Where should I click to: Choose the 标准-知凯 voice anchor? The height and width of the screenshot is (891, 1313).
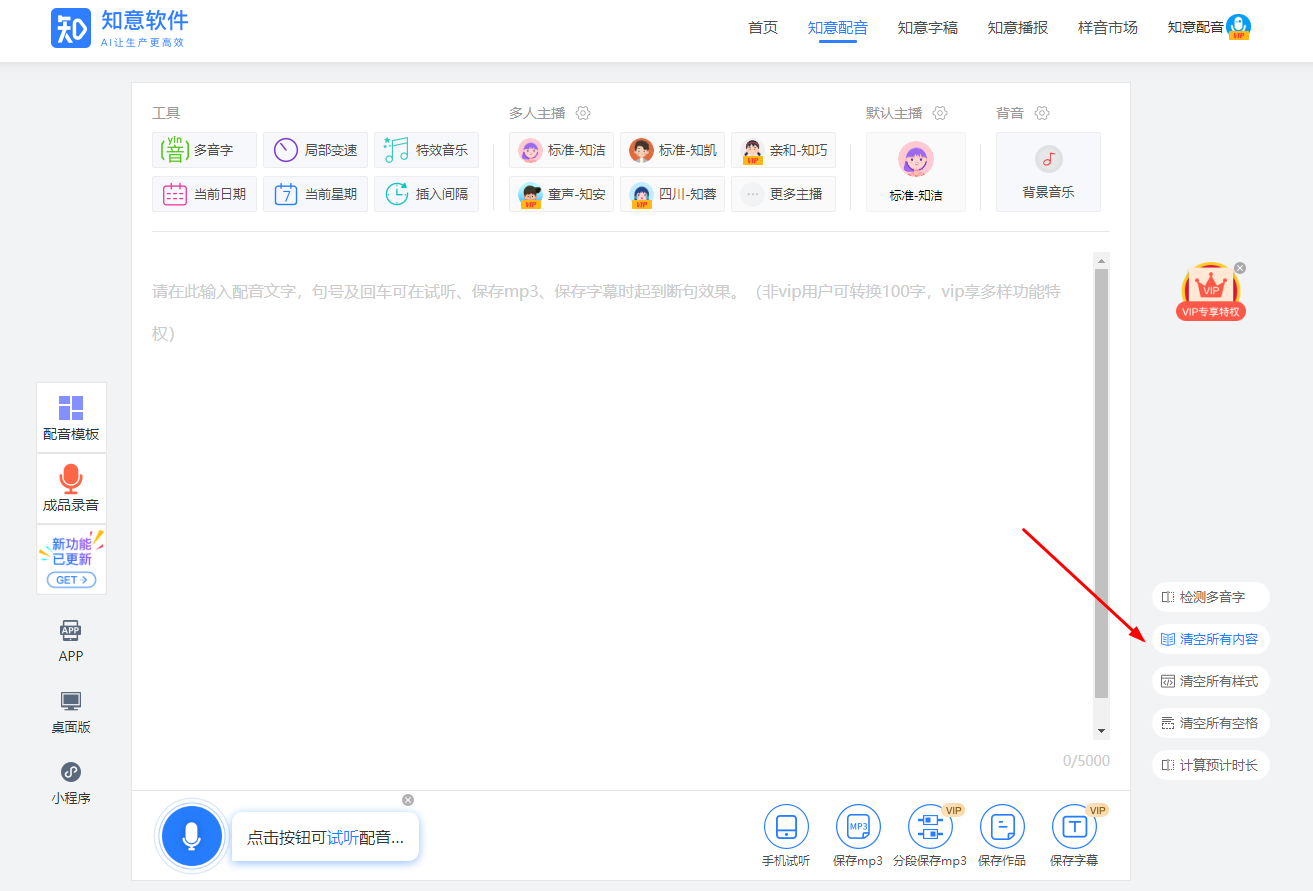click(x=673, y=150)
